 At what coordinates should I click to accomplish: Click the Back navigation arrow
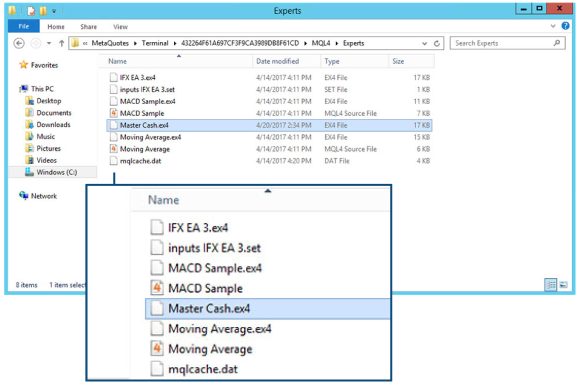click(19, 43)
